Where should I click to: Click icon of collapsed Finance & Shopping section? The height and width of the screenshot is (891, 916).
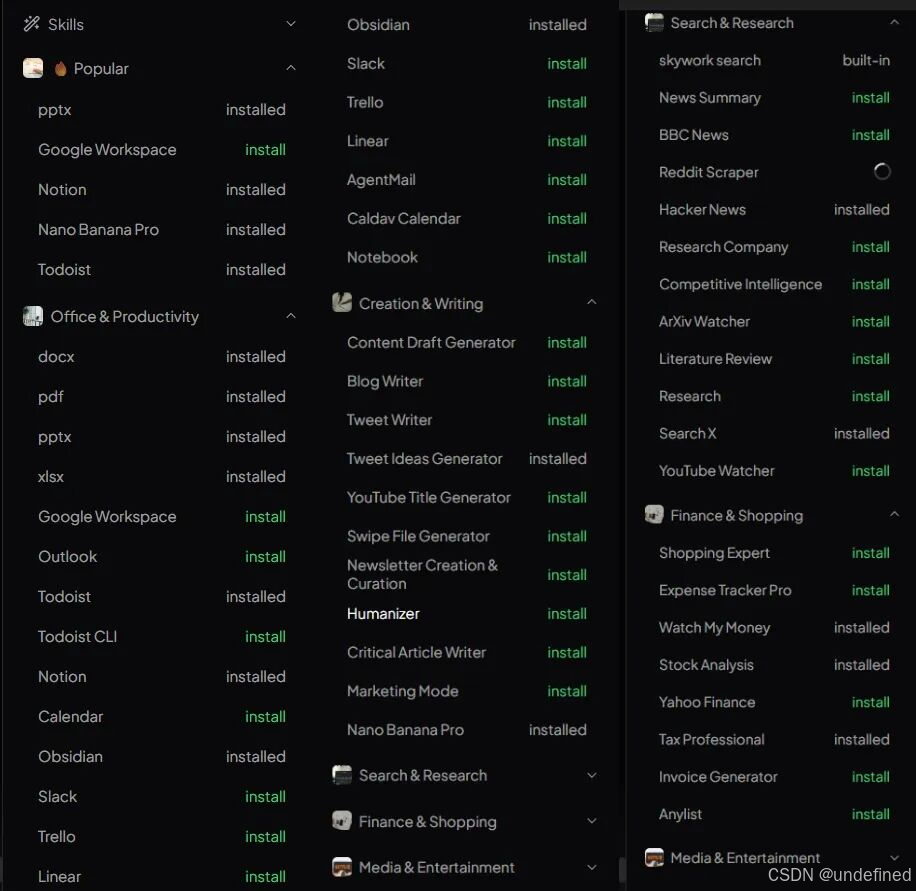(x=342, y=820)
